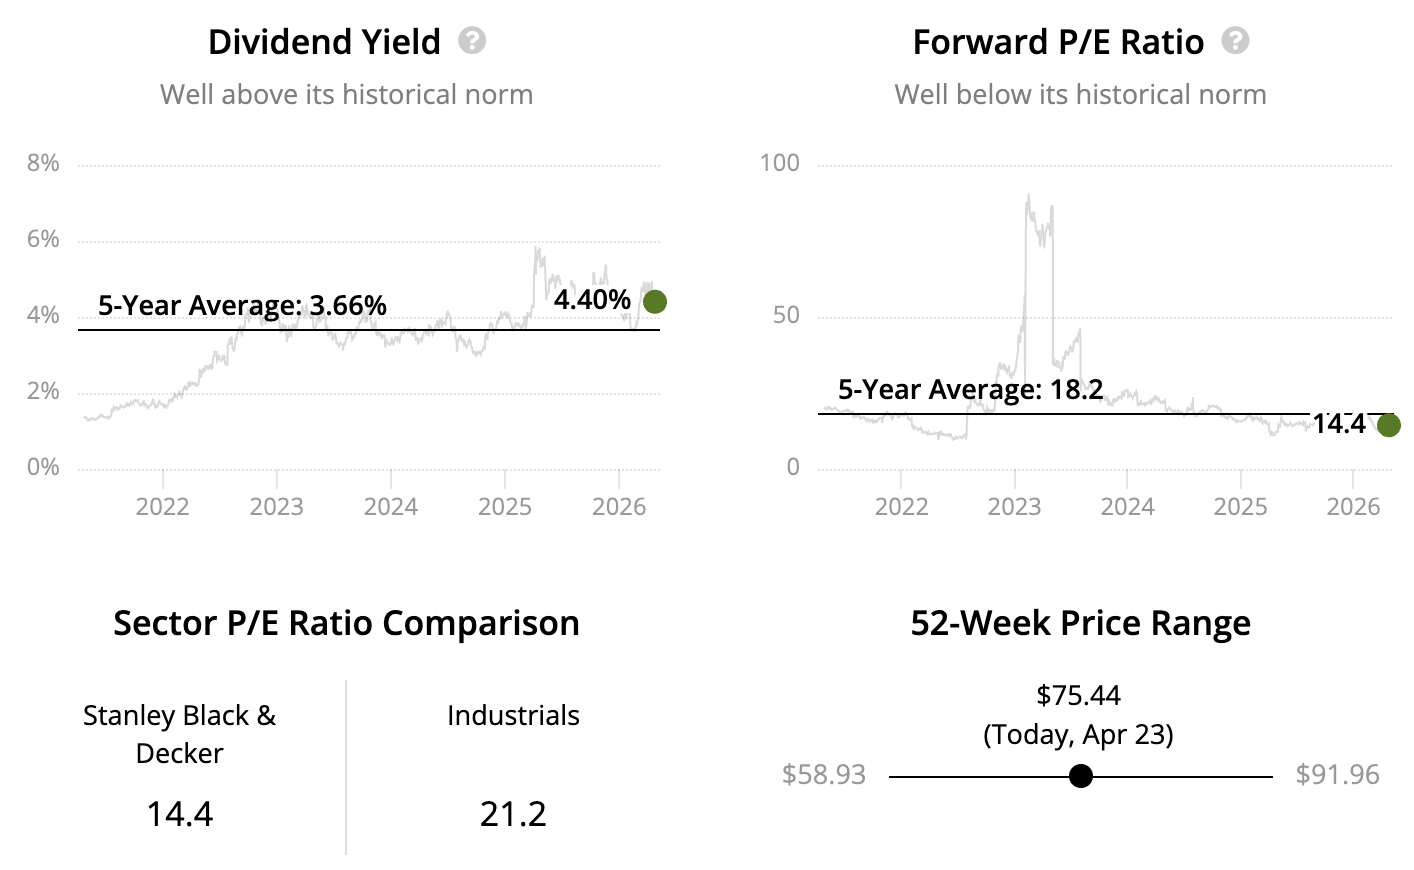Click the Sector P/E Ratio Comparison heading
1414x870 pixels.
pos(346,623)
